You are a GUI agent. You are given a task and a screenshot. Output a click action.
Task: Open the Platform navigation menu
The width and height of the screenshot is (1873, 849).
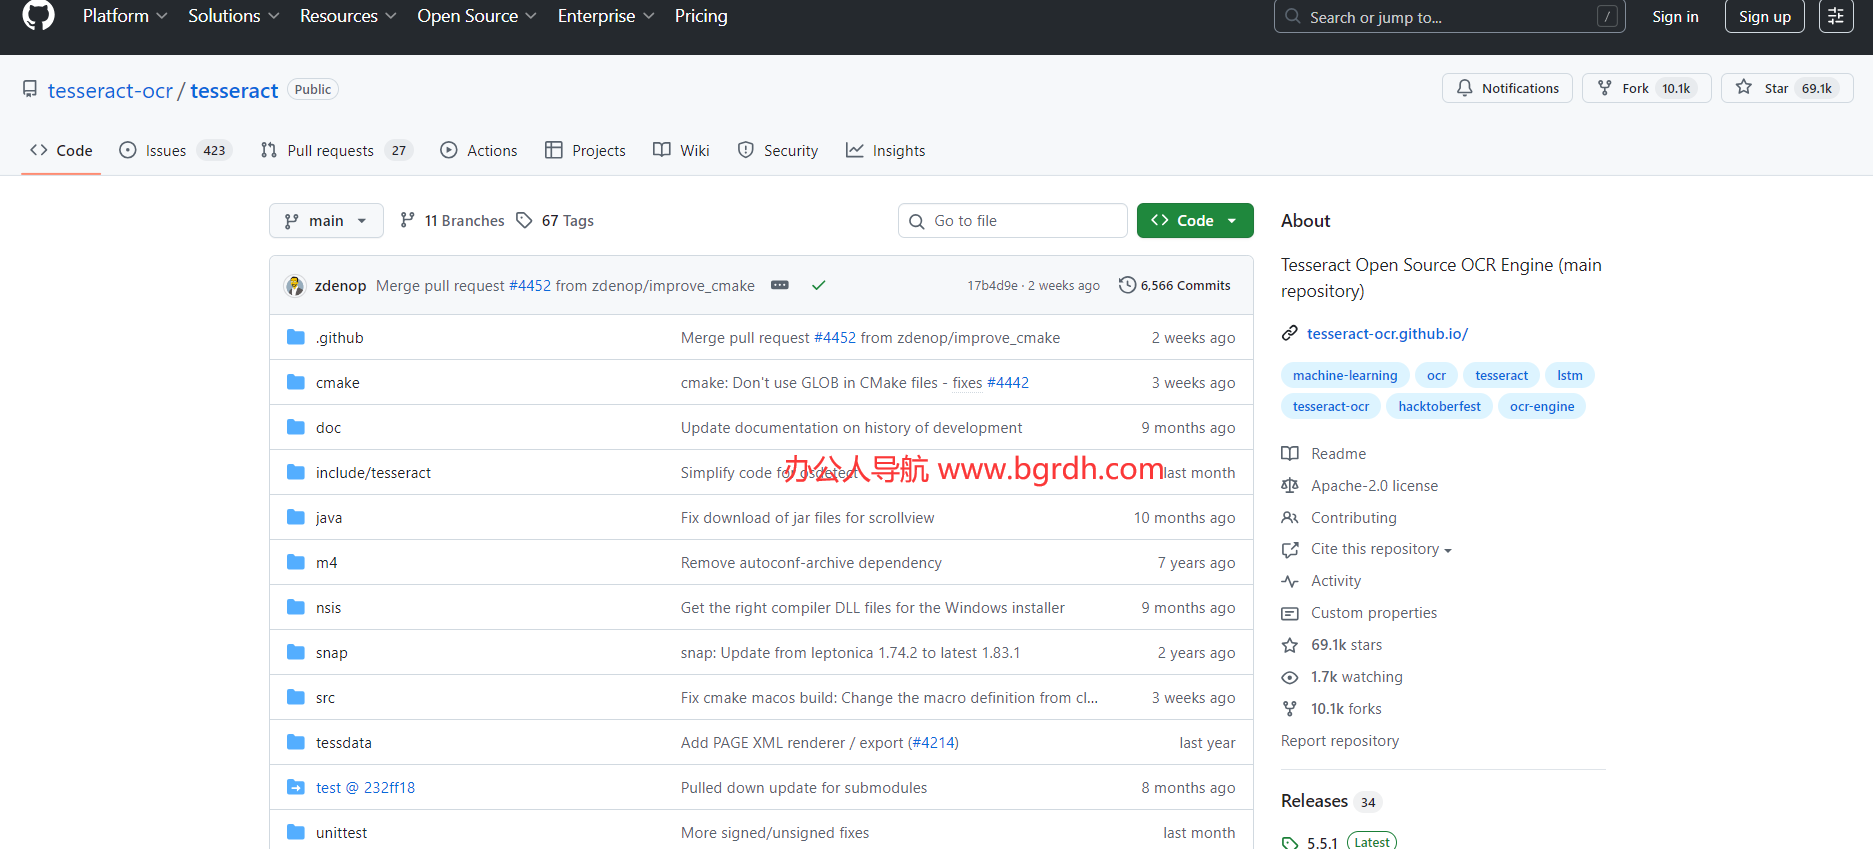(125, 16)
